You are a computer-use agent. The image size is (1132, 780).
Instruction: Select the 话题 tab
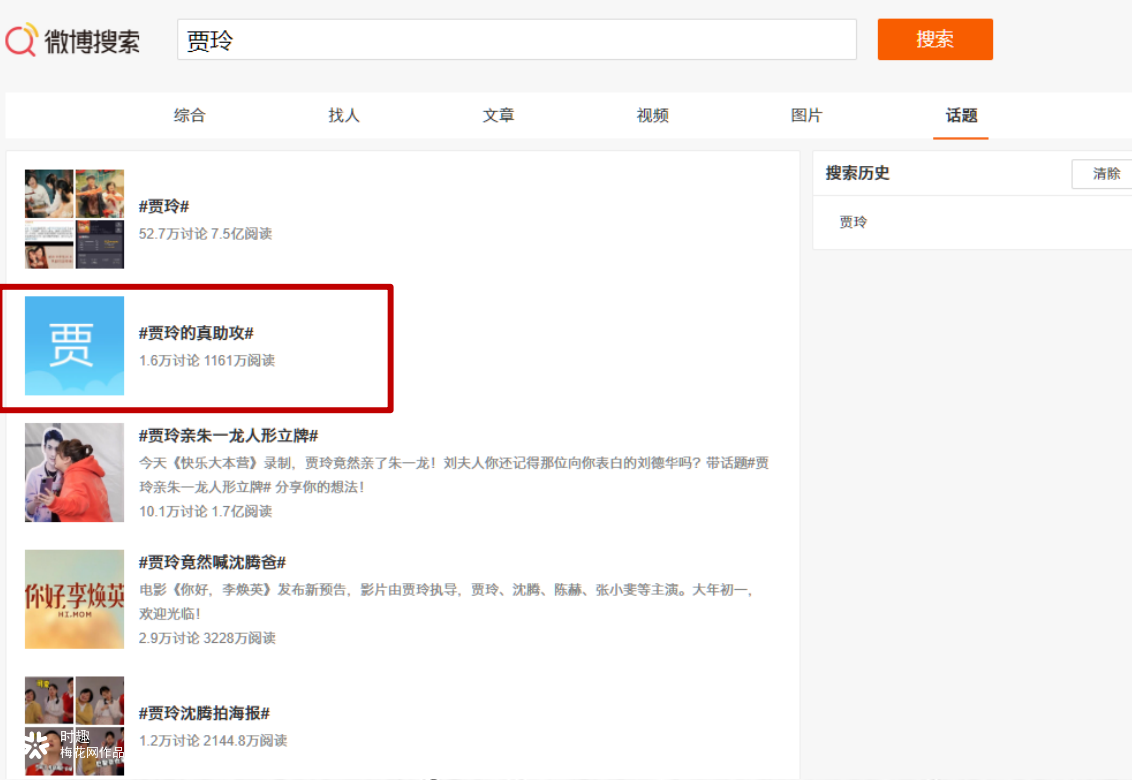click(x=961, y=116)
